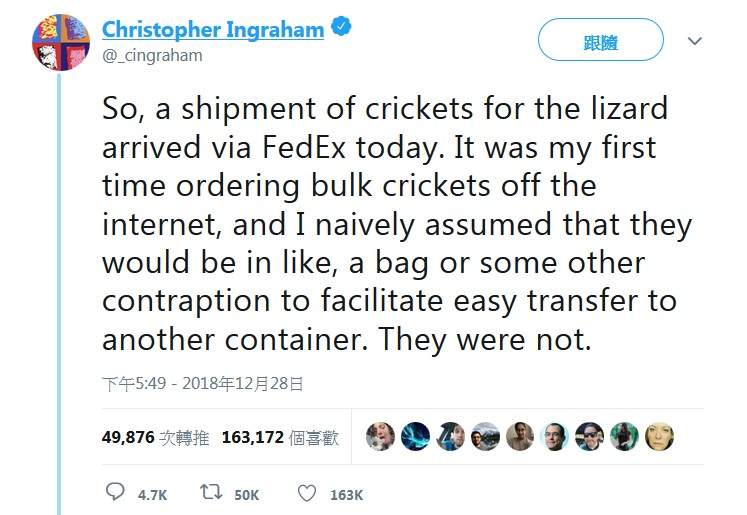Click the first liker avatar in the row
This screenshot has width=747, height=515.
pos(380,436)
